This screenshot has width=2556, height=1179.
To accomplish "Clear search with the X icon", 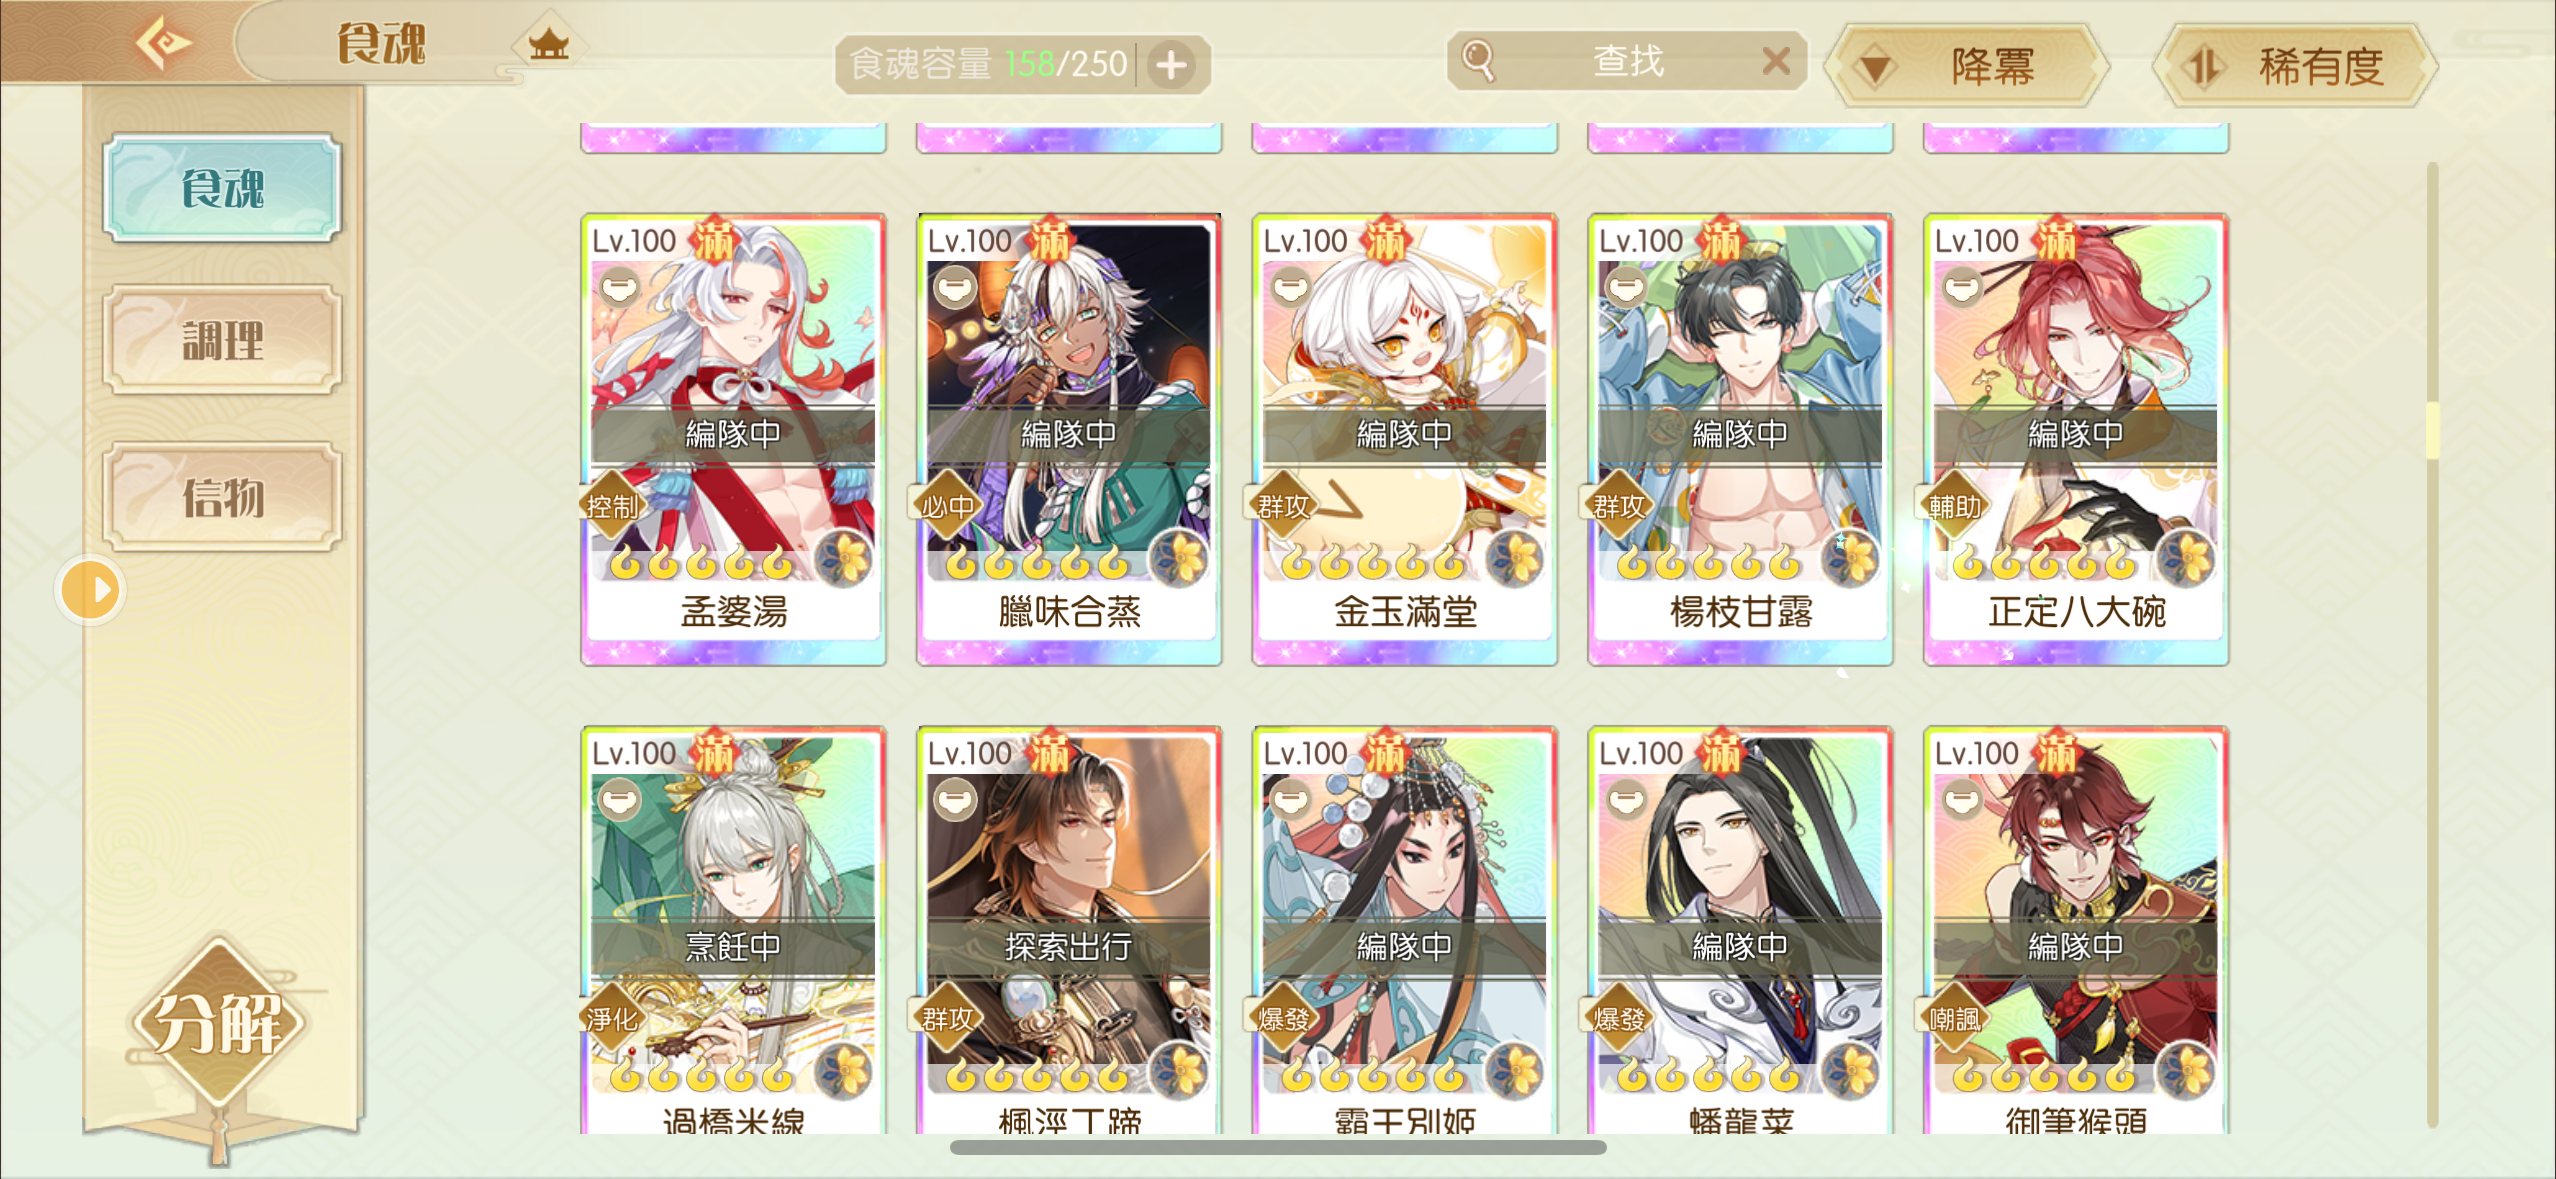I will [x=1775, y=62].
